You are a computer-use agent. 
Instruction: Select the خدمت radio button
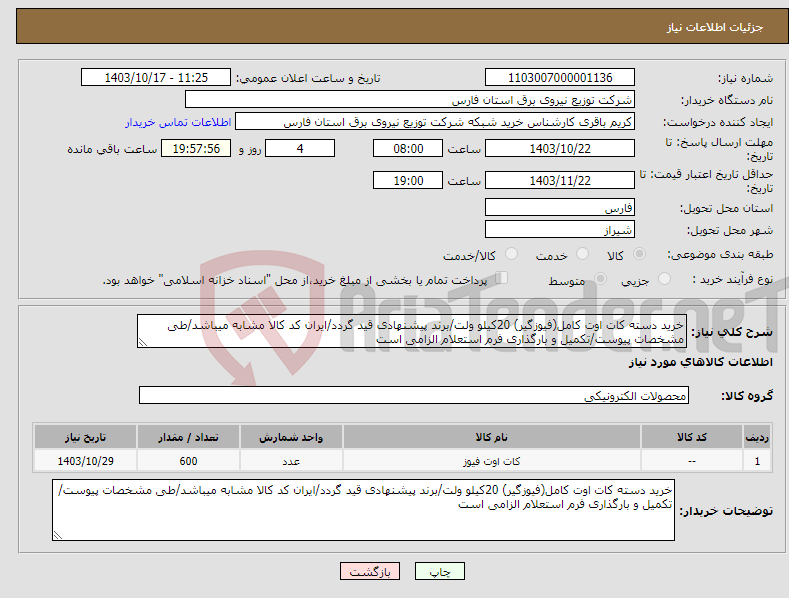click(582, 254)
